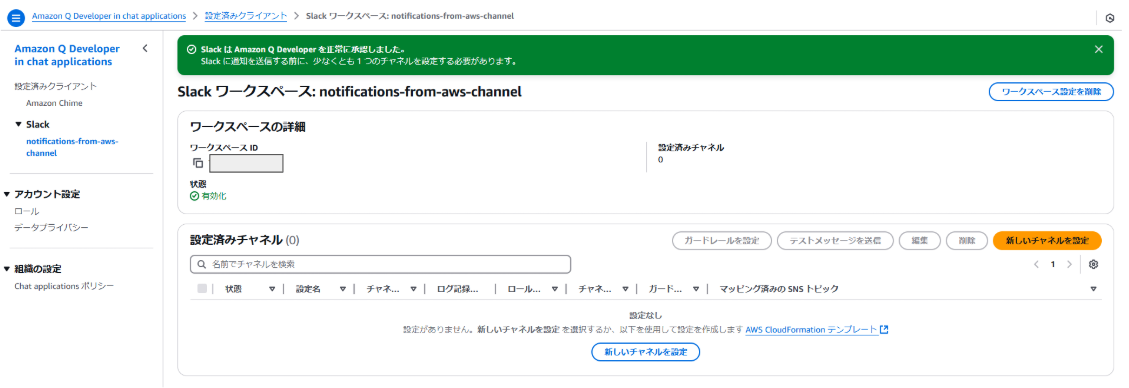Copy the workspace ID
The height and width of the screenshot is (388, 1129).
(198, 163)
